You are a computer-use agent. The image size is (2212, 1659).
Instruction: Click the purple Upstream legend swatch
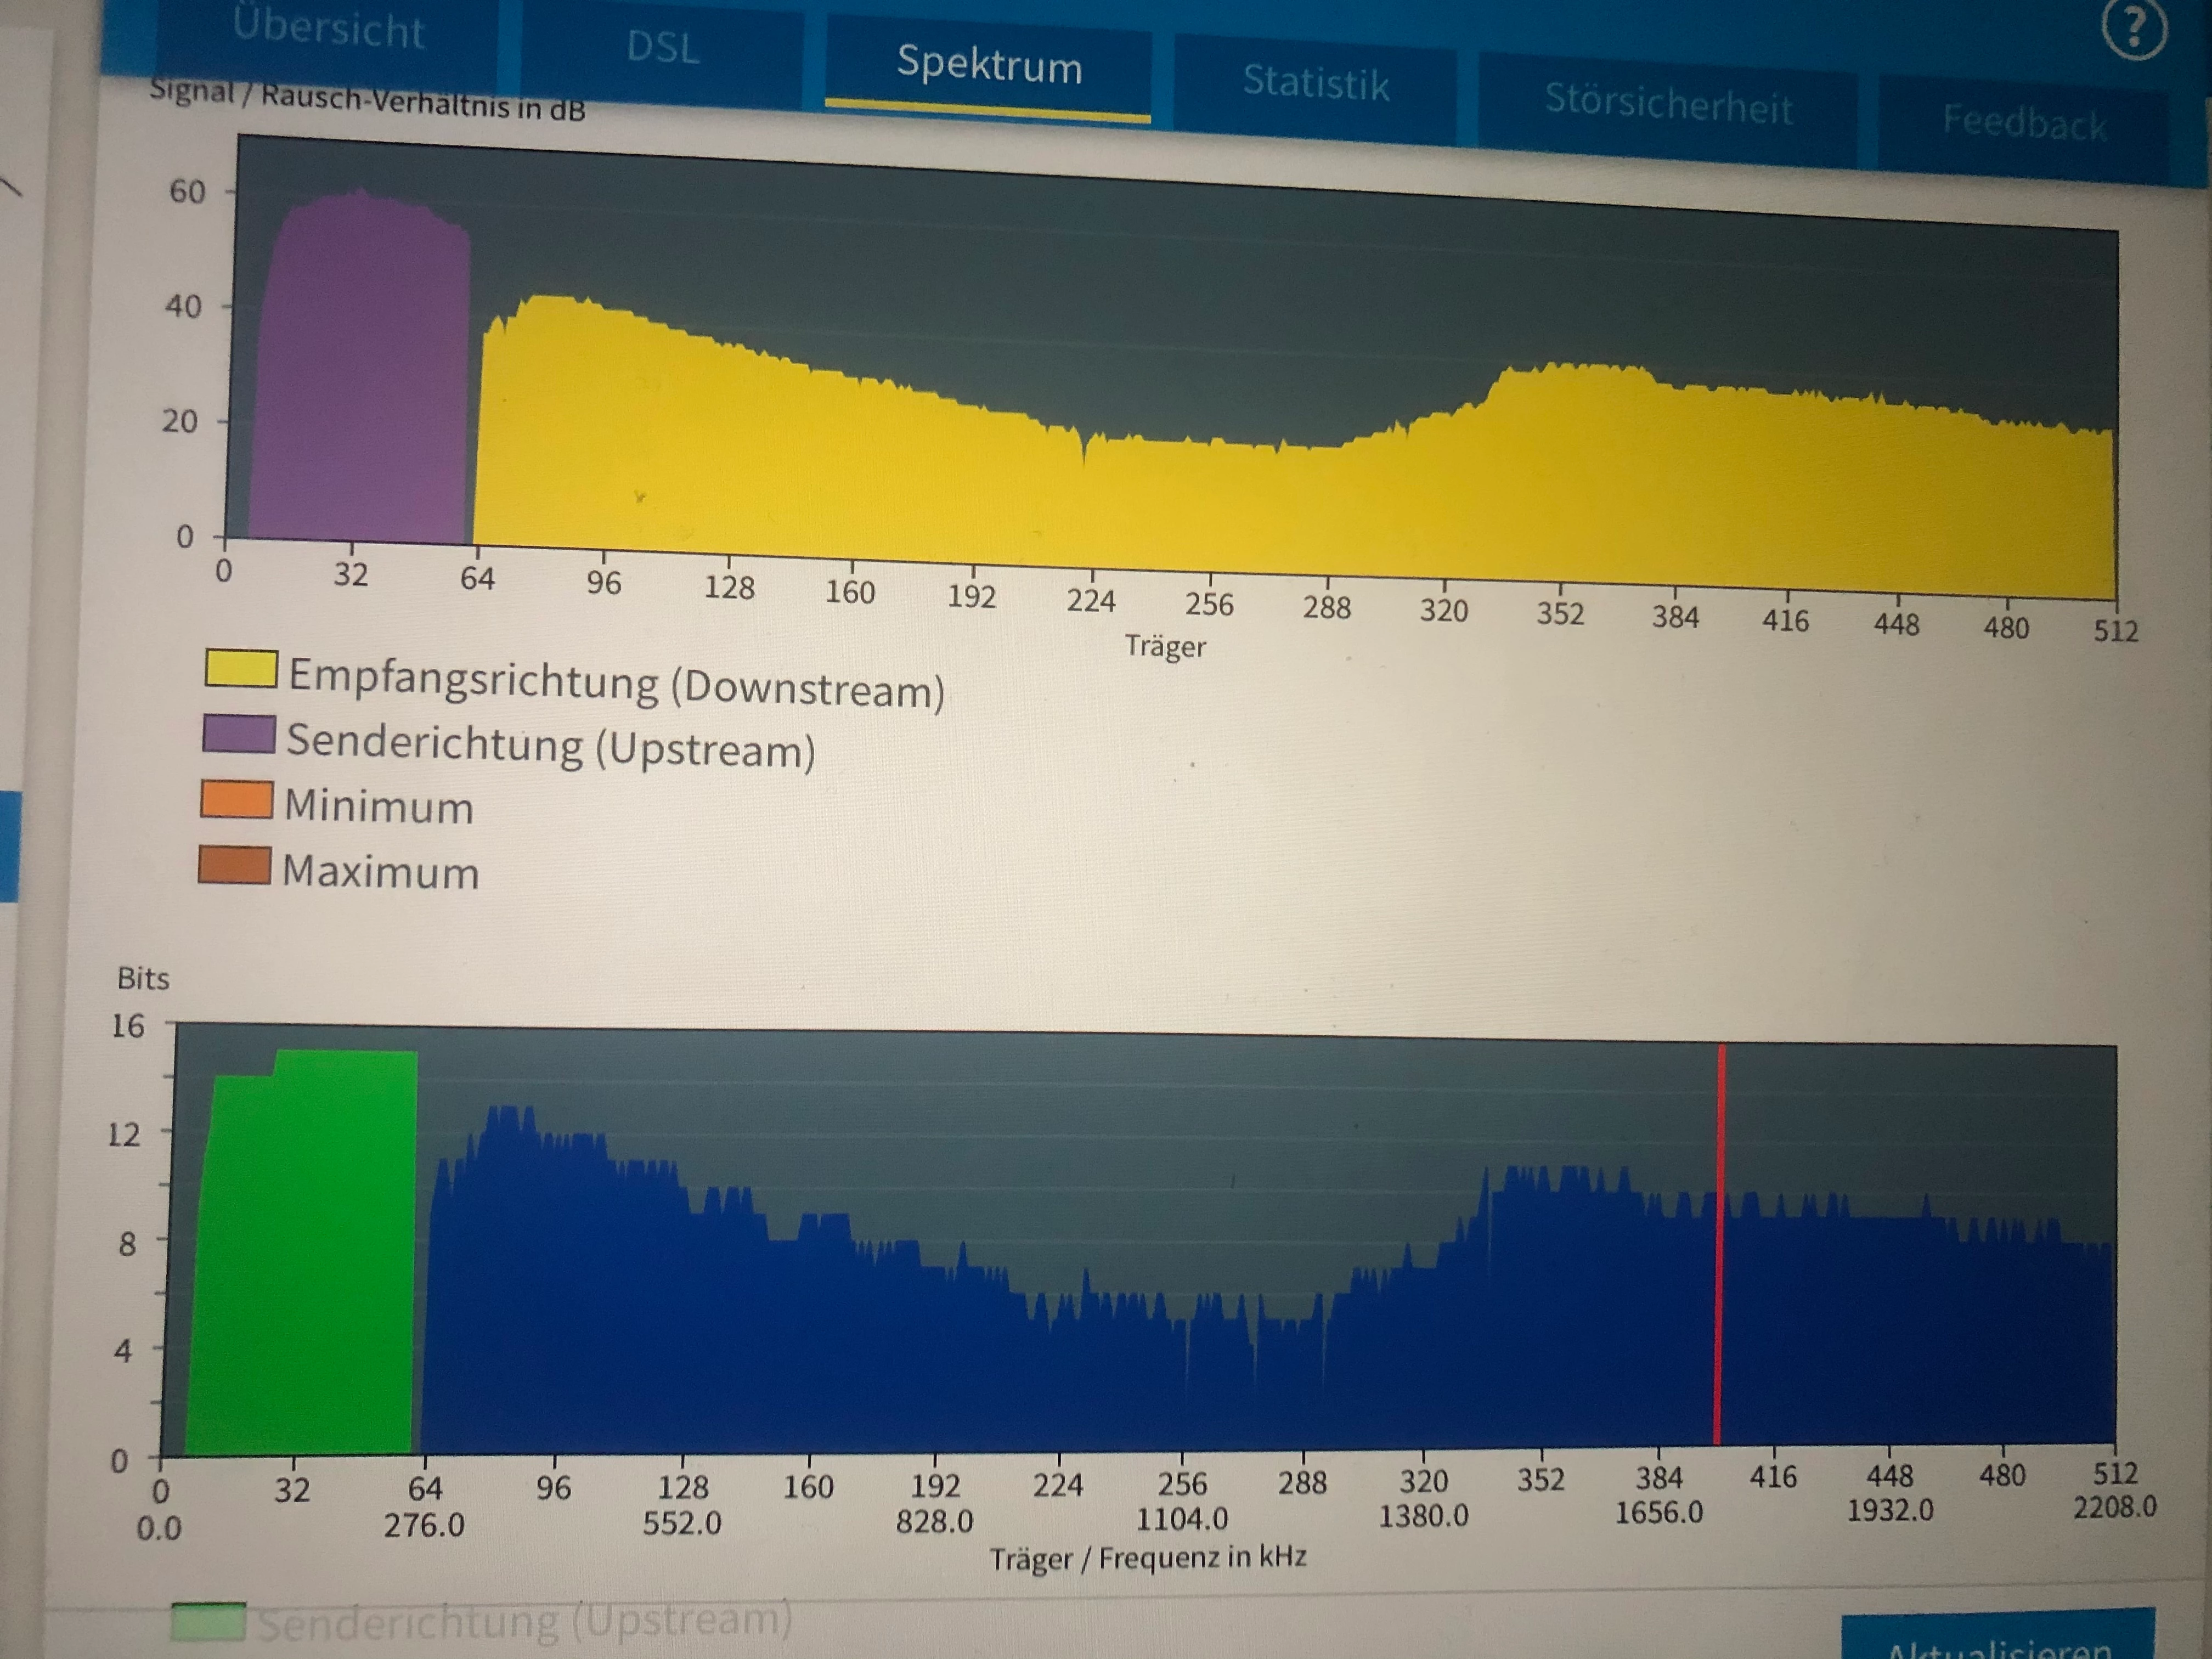pyautogui.click(x=239, y=733)
